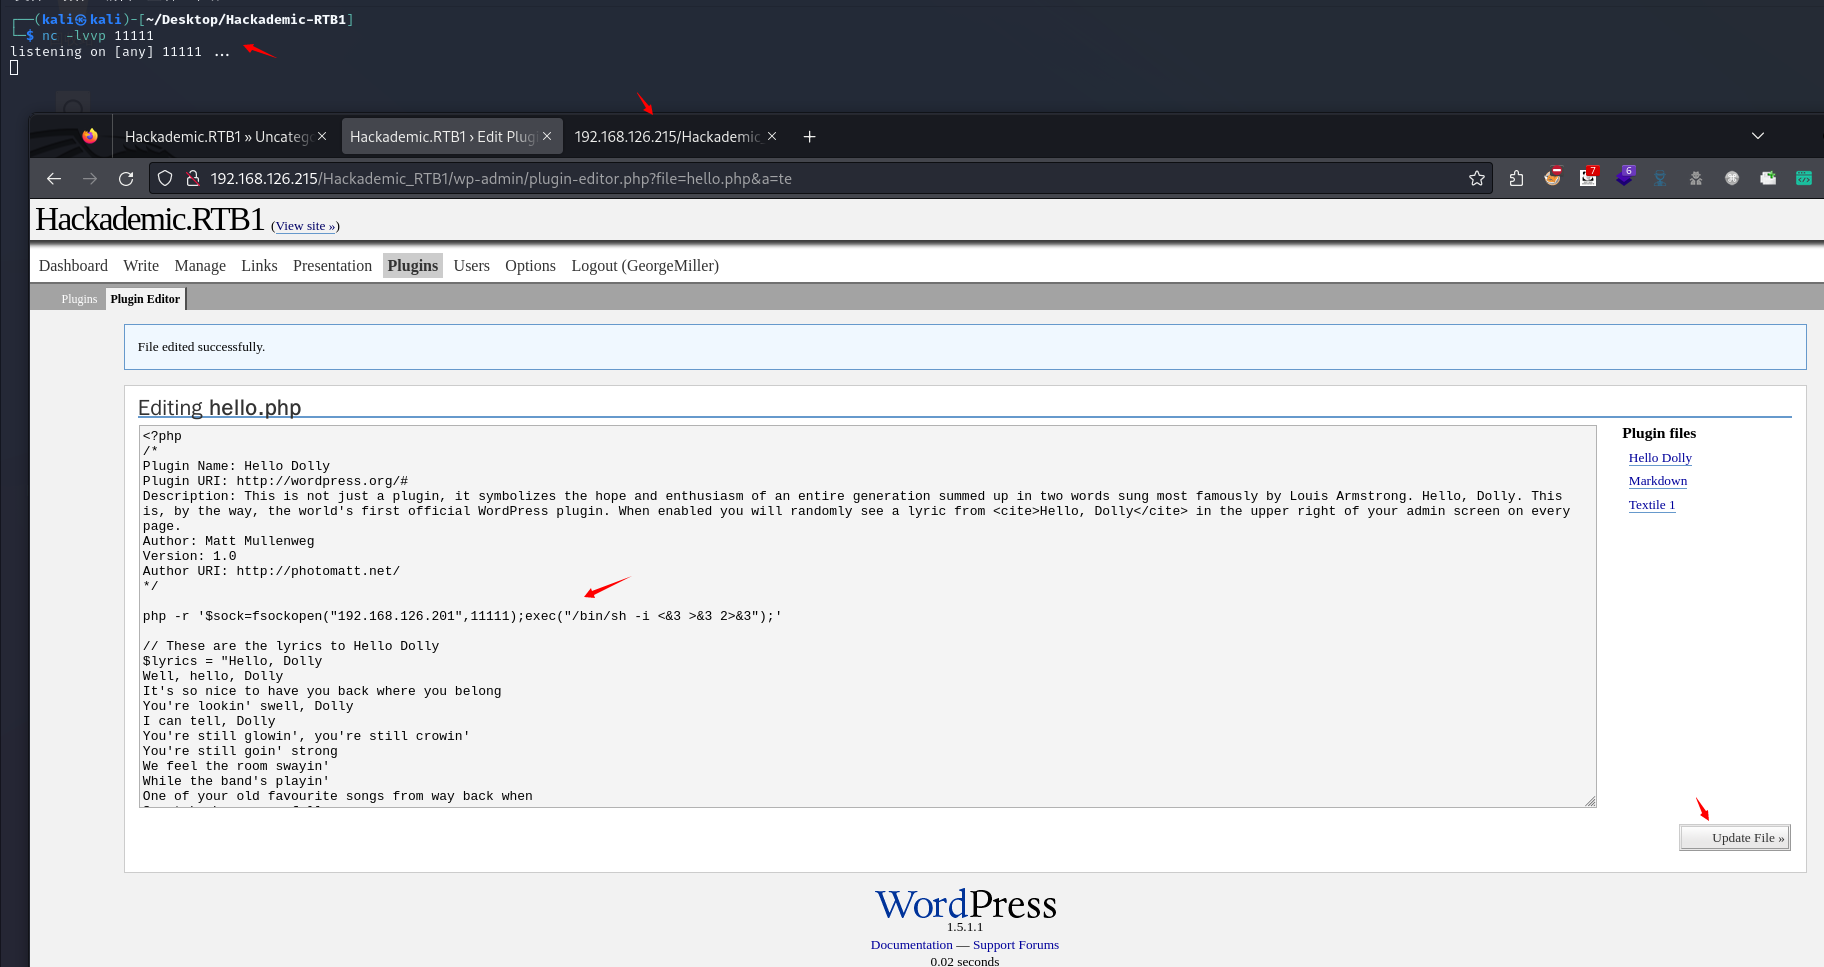Click the gray spy extension icon
This screenshot has height=967, width=1824.
[1696, 178]
